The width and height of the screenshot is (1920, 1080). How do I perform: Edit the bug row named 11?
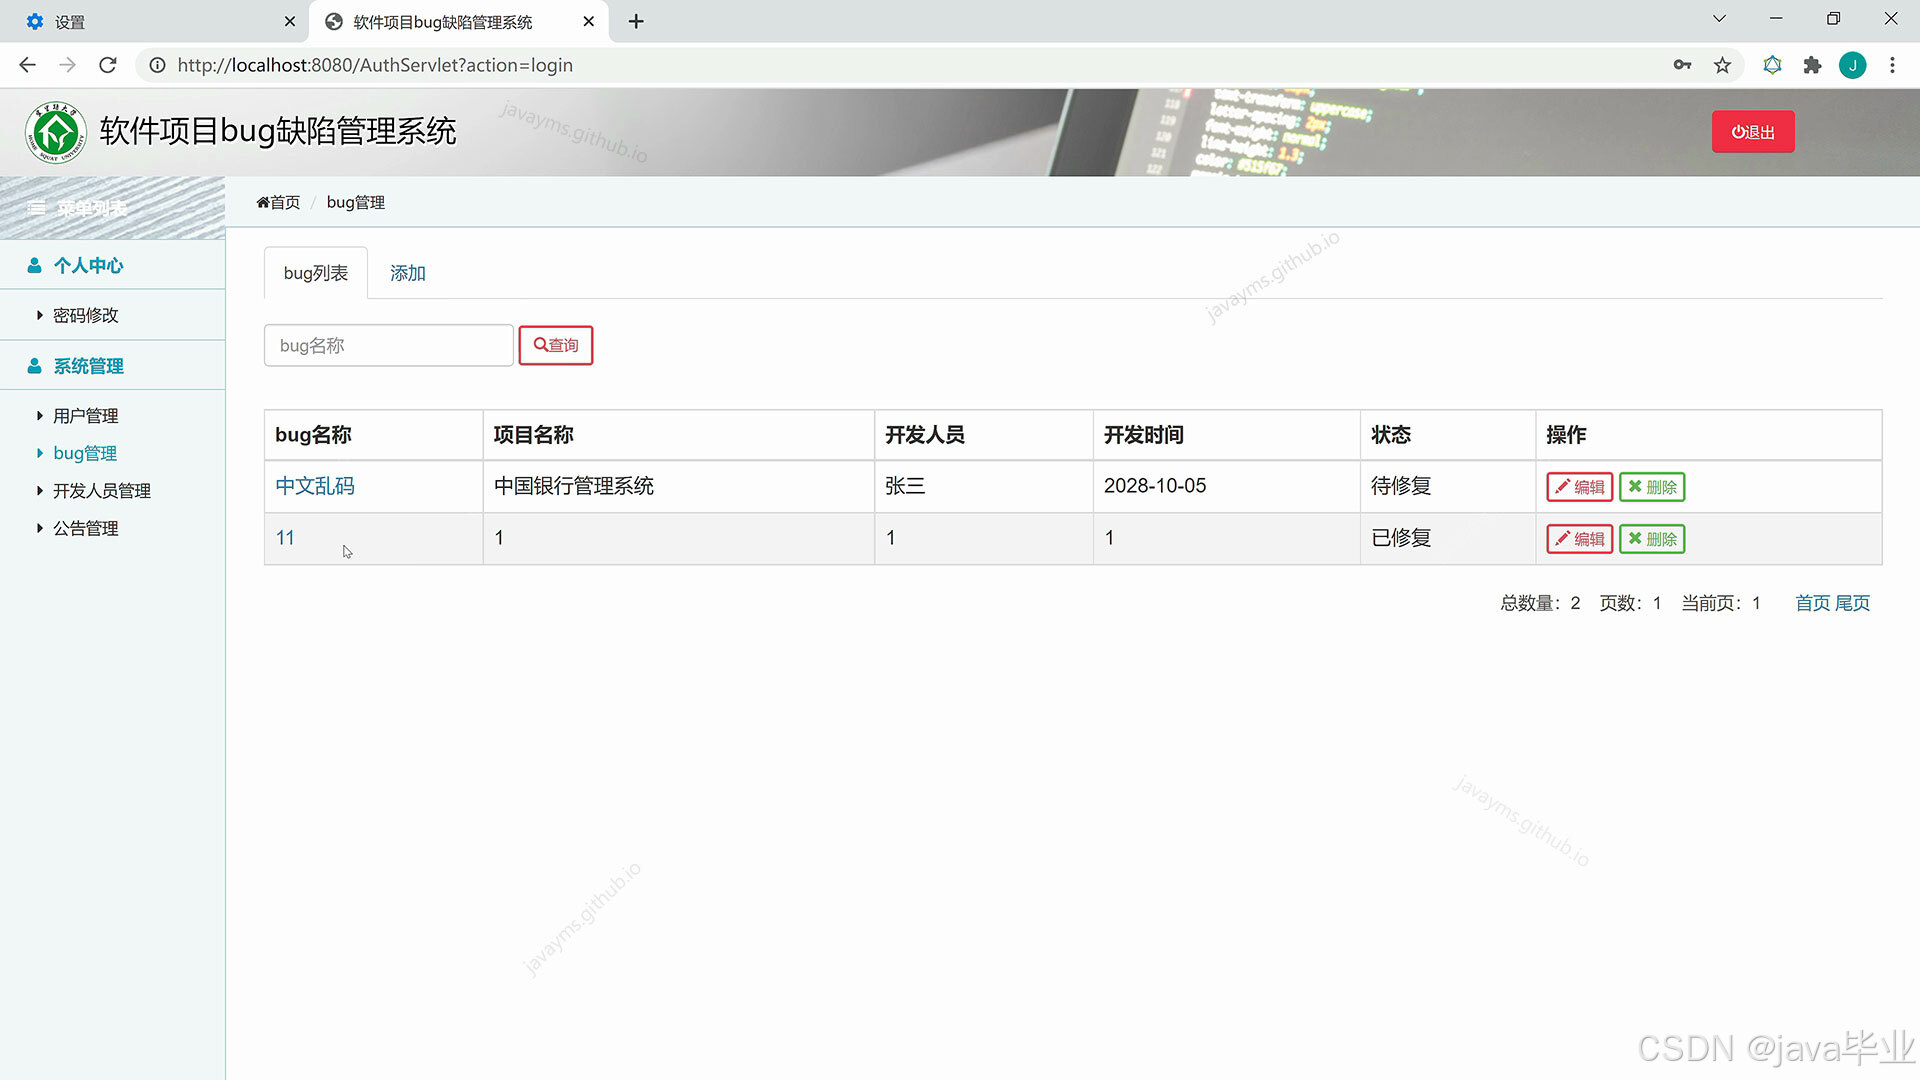1580,539
